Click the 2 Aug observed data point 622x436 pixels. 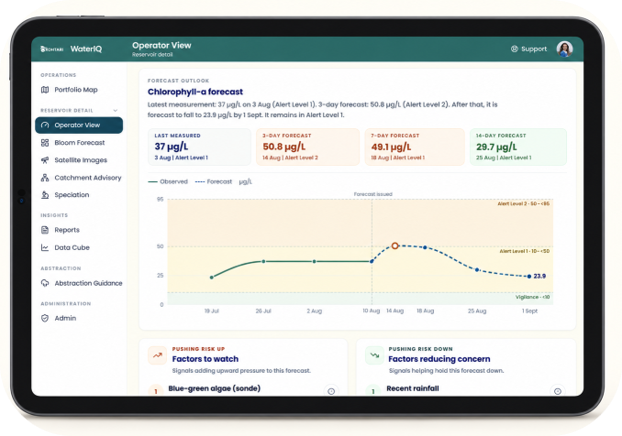tap(314, 261)
